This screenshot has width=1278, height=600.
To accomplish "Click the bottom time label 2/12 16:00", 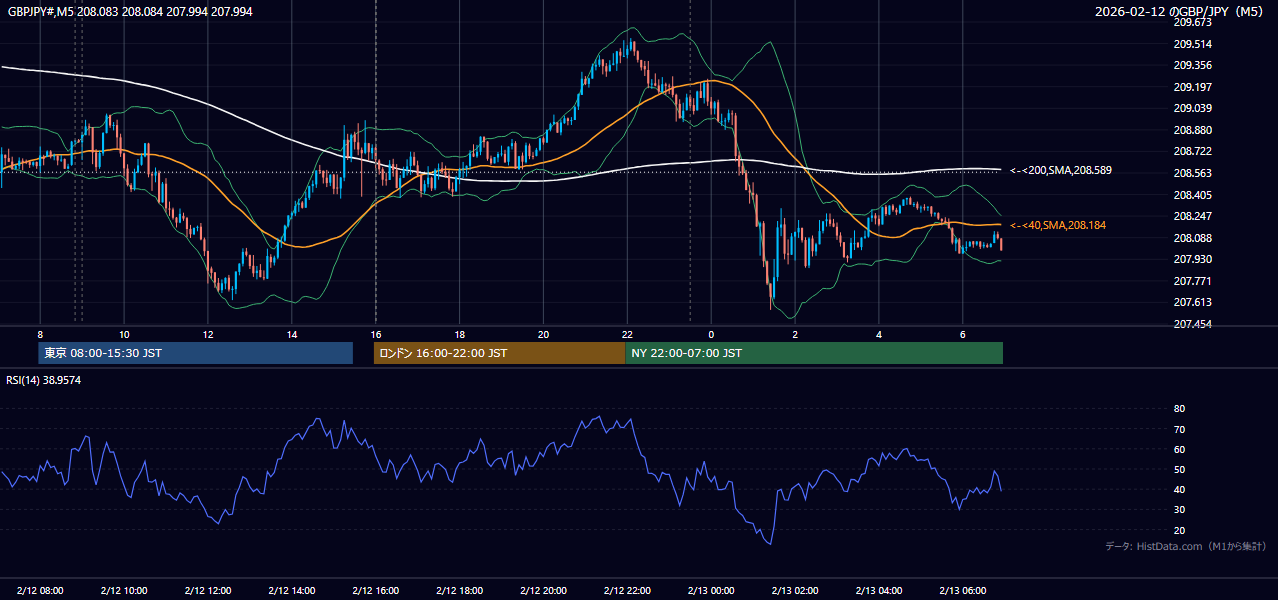I will click(375, 591).
